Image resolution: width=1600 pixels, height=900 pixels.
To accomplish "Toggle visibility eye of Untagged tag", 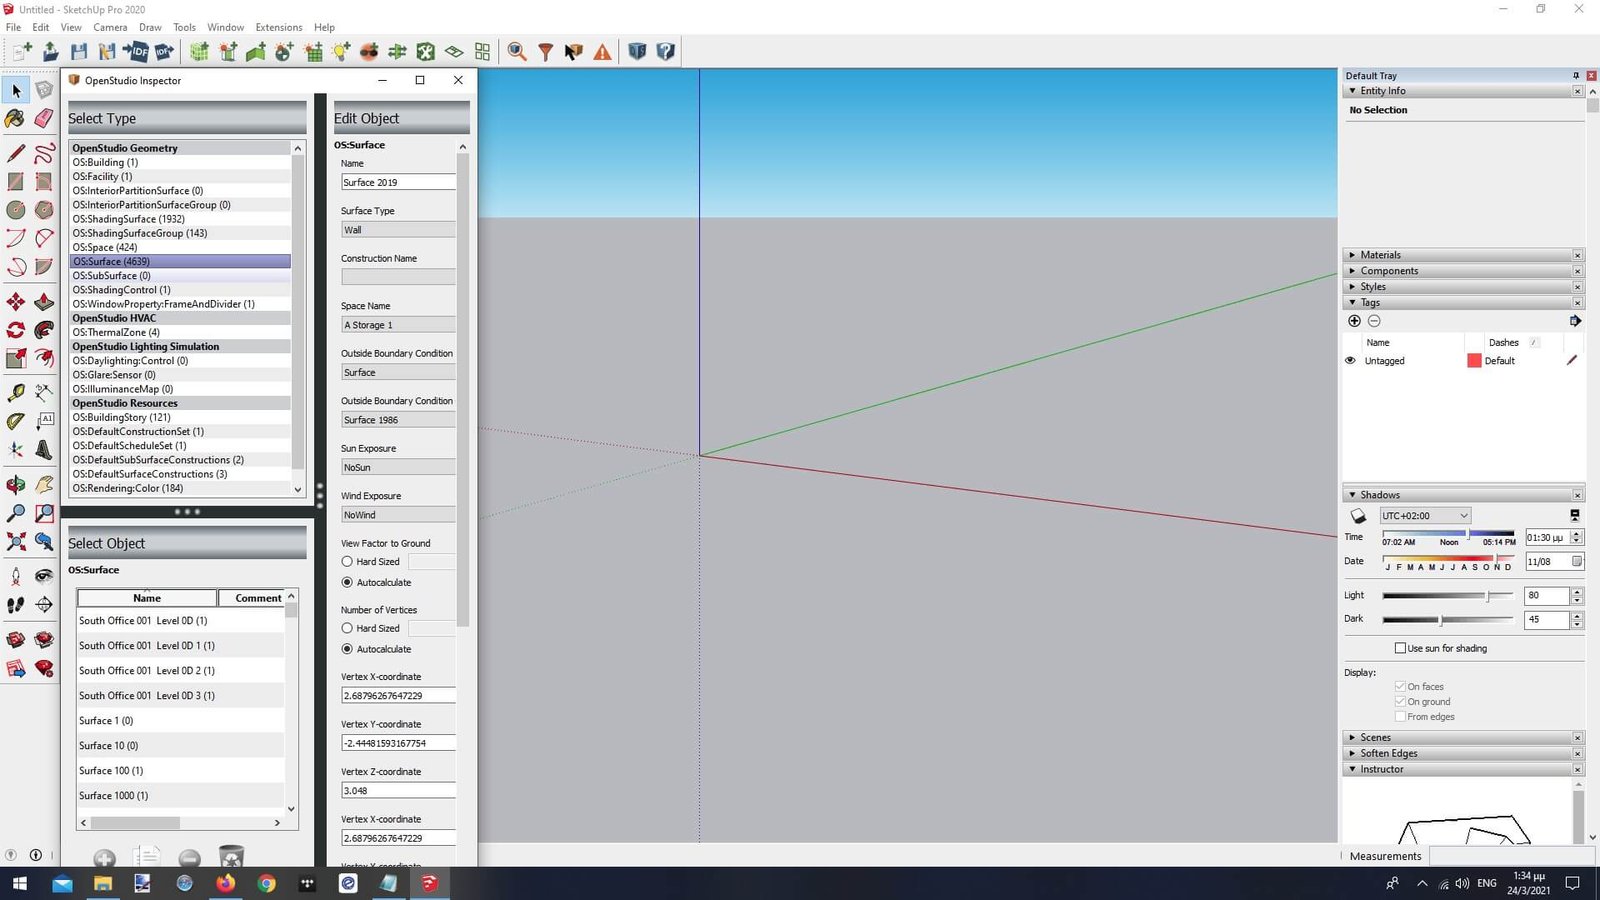I will pyautogui.click(x=1350, y=361).
